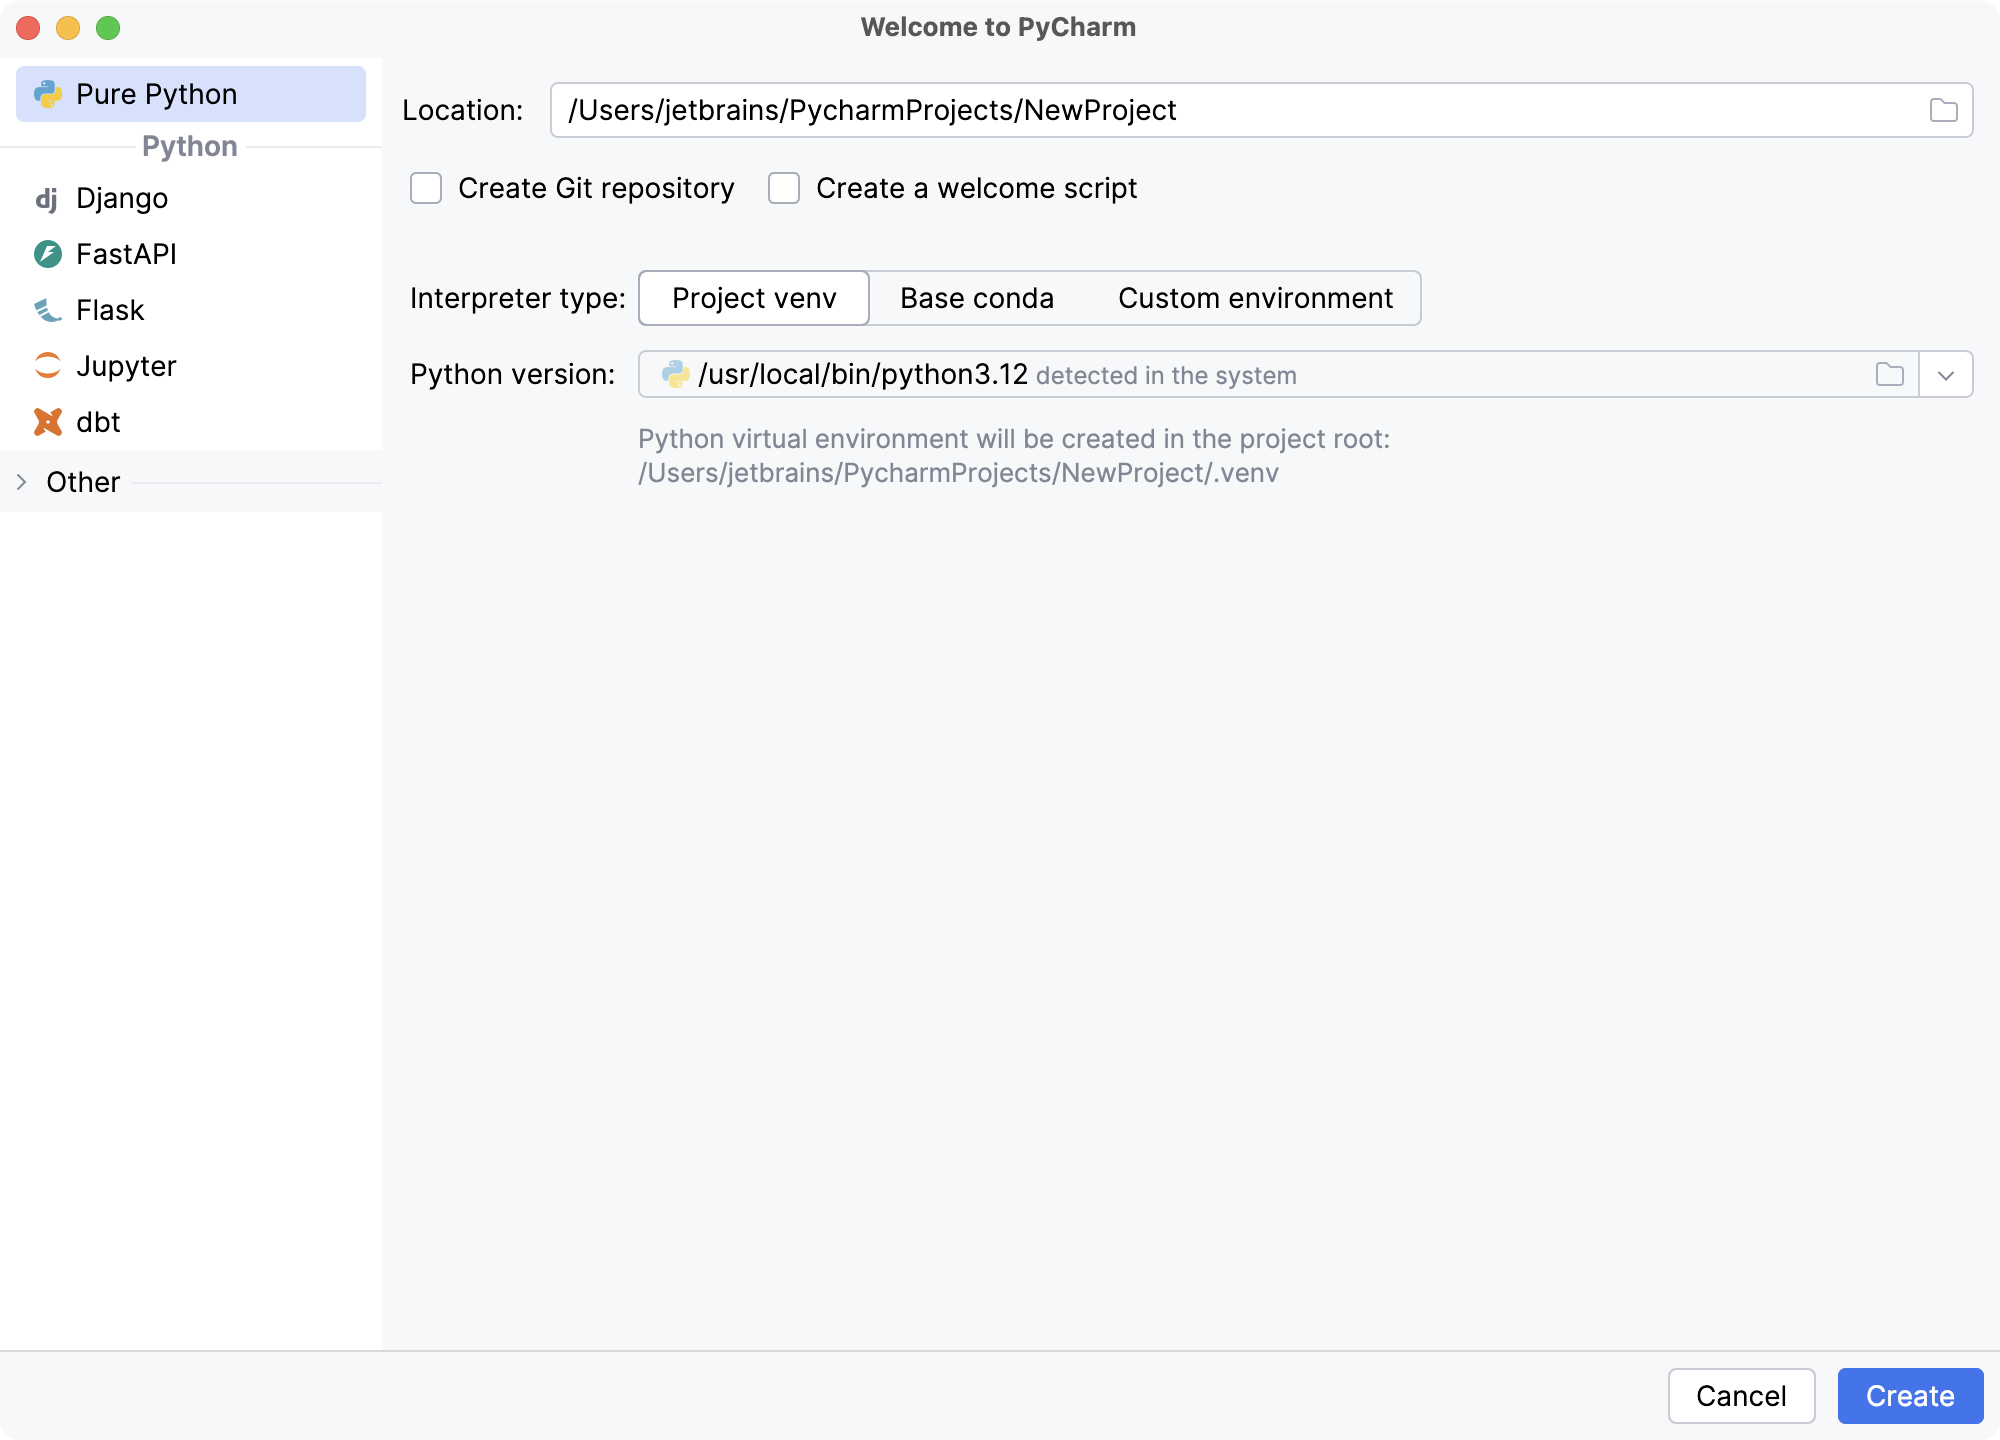2000x1440 pixels.
Task: Open the Location folder browser icon
Action: tap(1944, 110)
